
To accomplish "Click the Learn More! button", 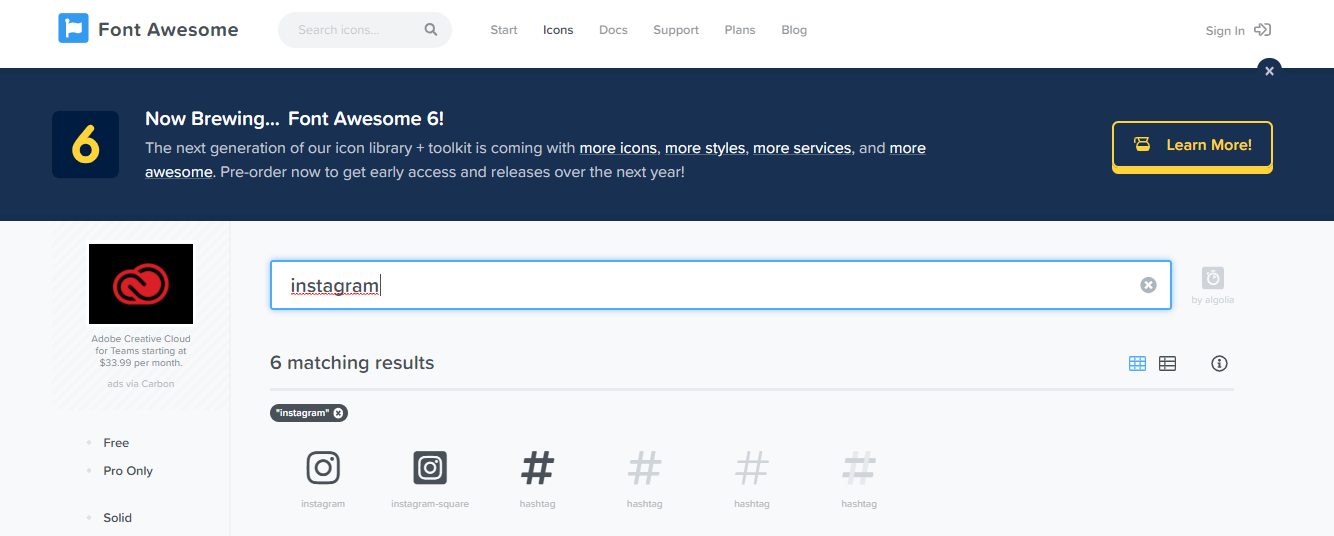I will [x=1192, y=146].
